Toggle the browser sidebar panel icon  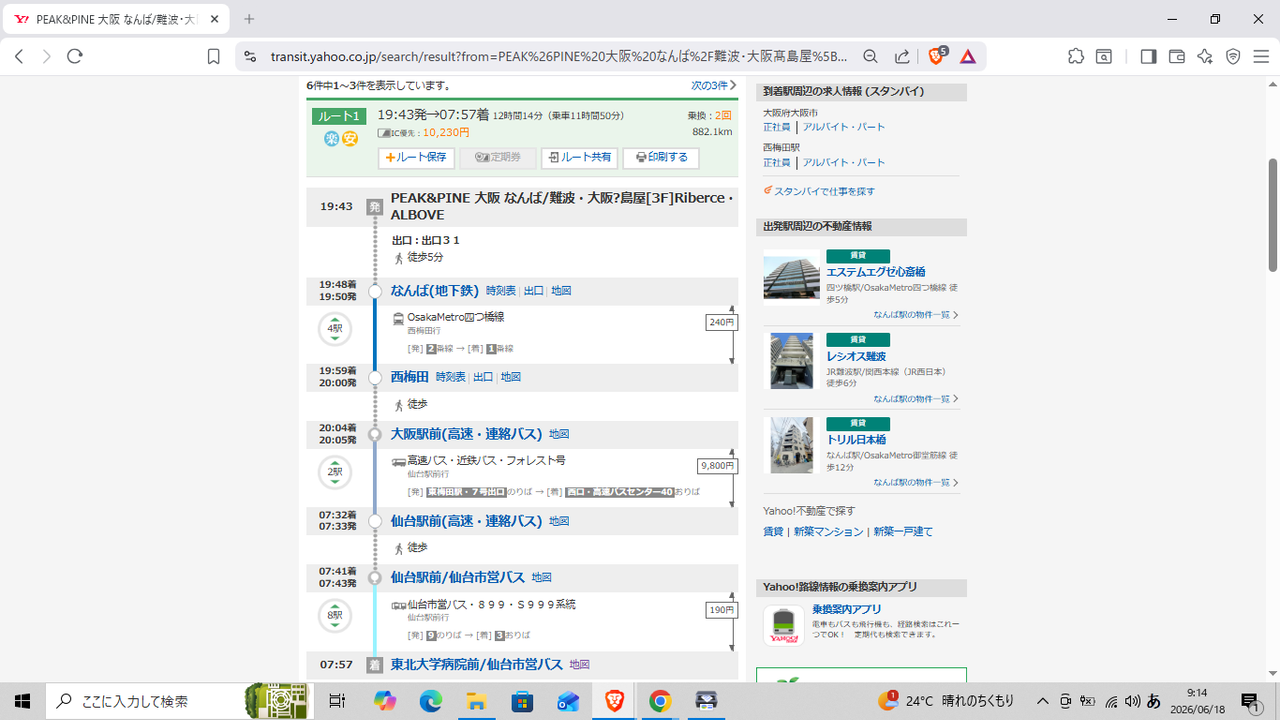tap(1148, 57)
